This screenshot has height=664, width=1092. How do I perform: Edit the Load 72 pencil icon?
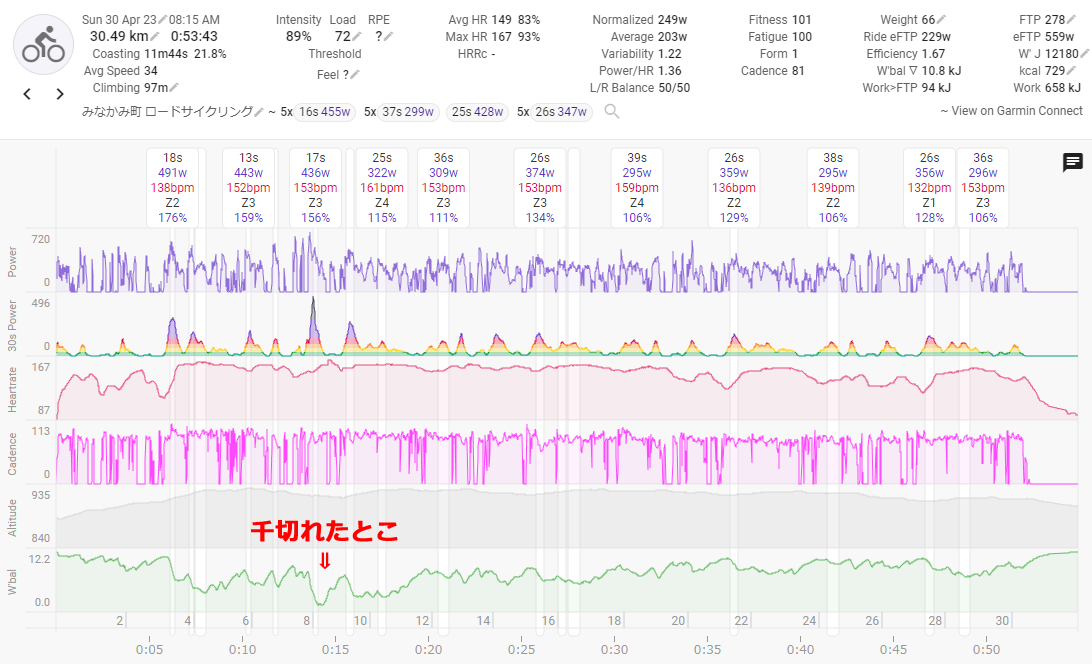[356, 37]
